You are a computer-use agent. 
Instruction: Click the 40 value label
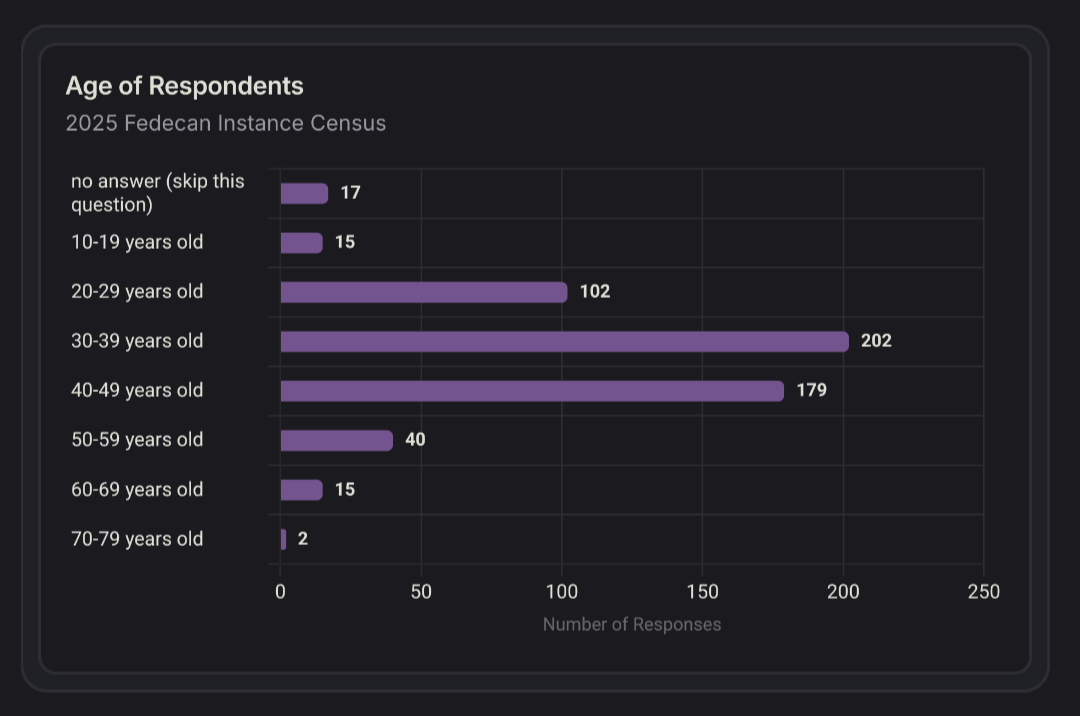click(415, 440)
